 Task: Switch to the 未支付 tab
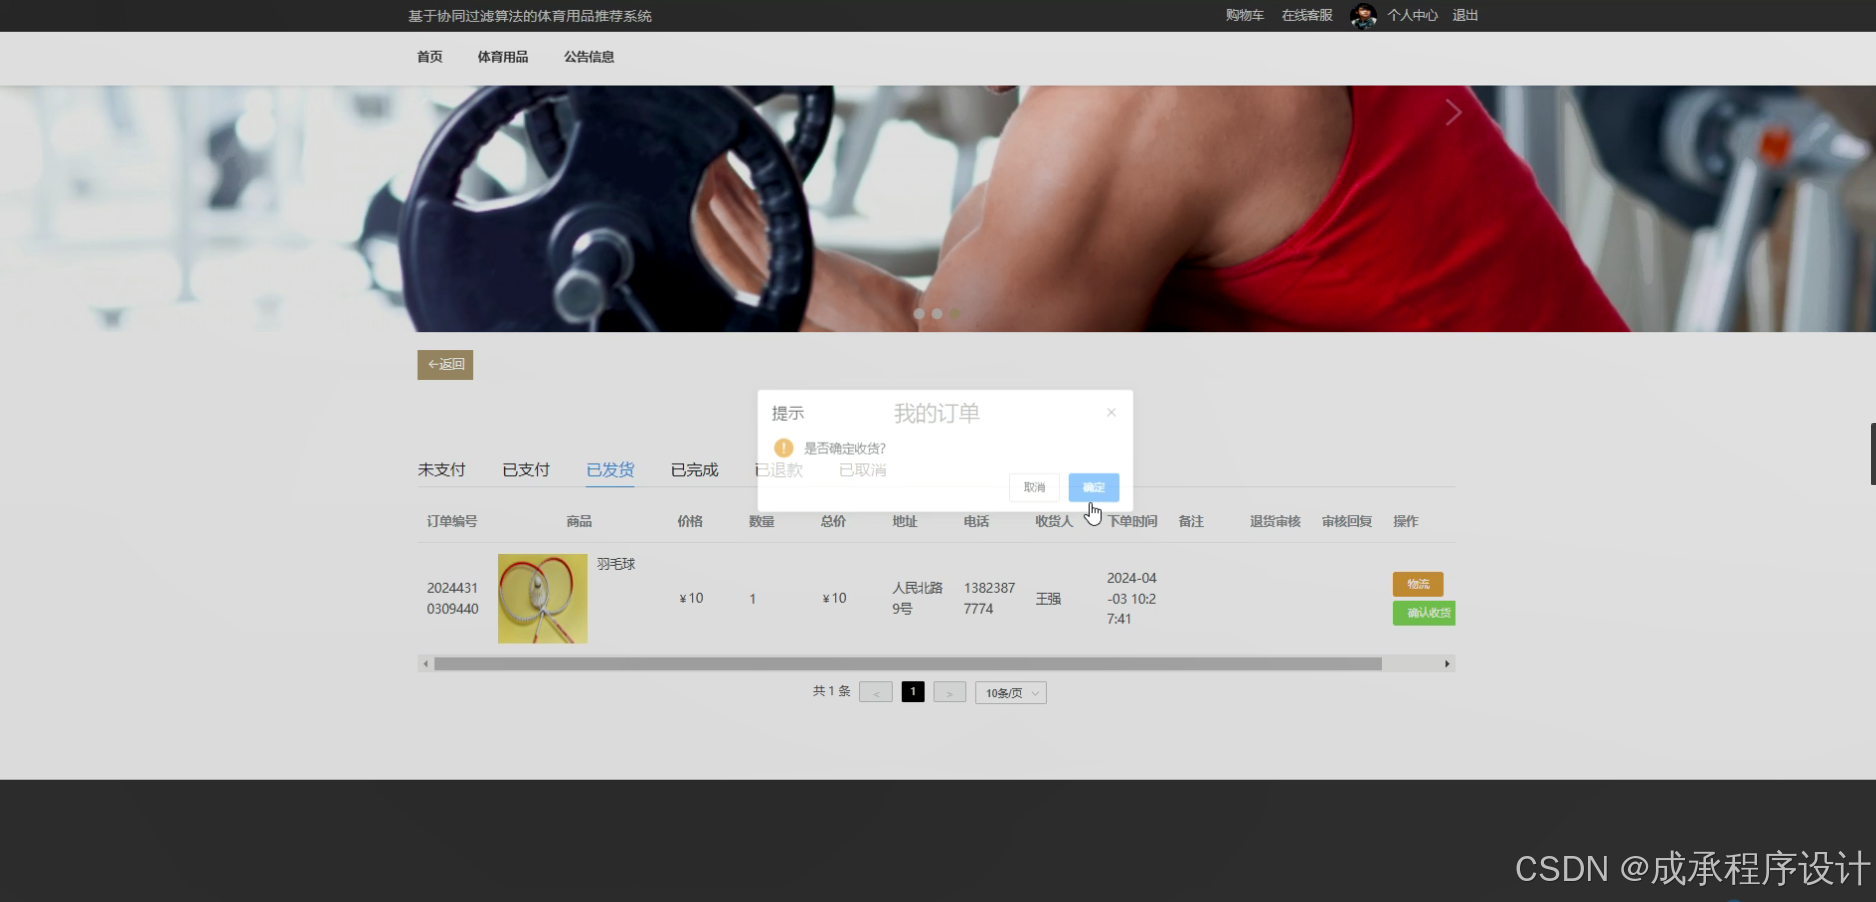442,470
